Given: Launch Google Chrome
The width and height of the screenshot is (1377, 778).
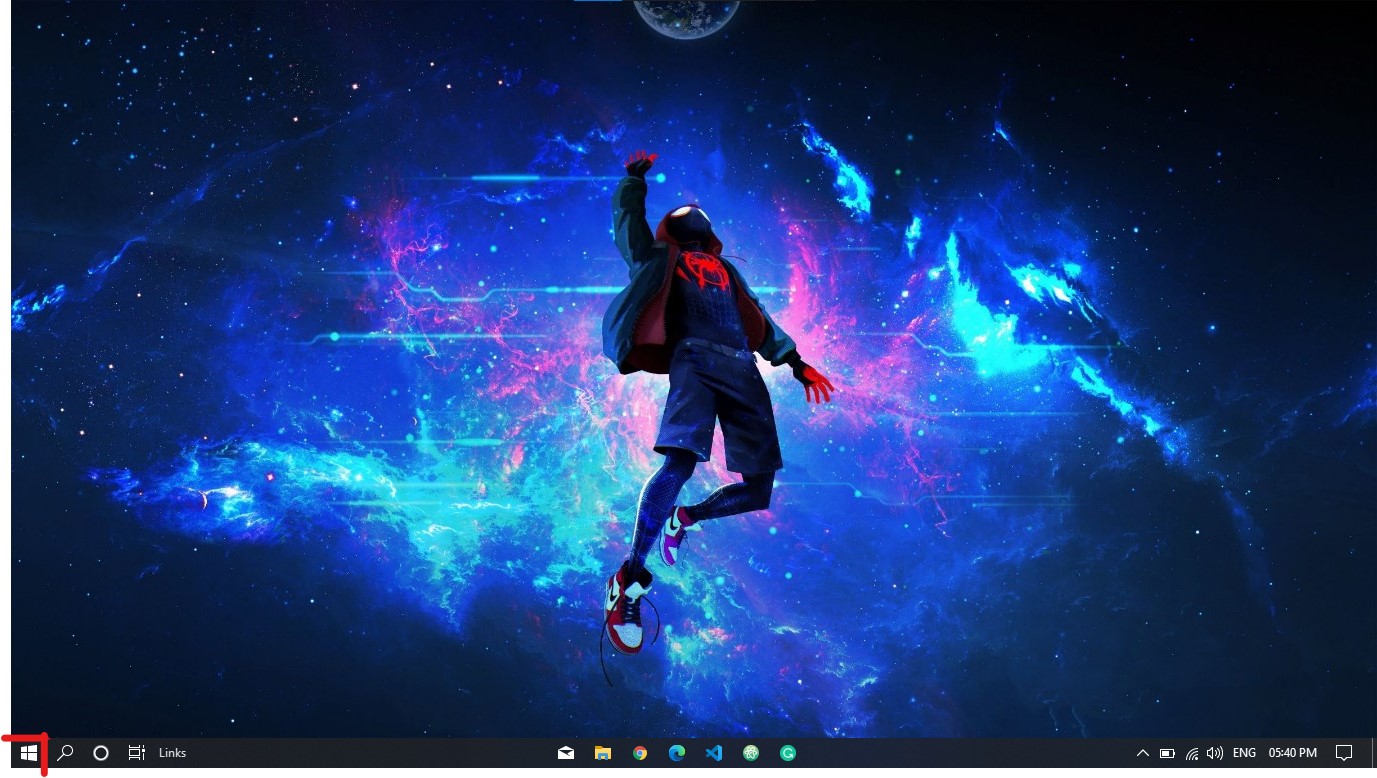Looking at the screenshot, I should click(640, 753).
